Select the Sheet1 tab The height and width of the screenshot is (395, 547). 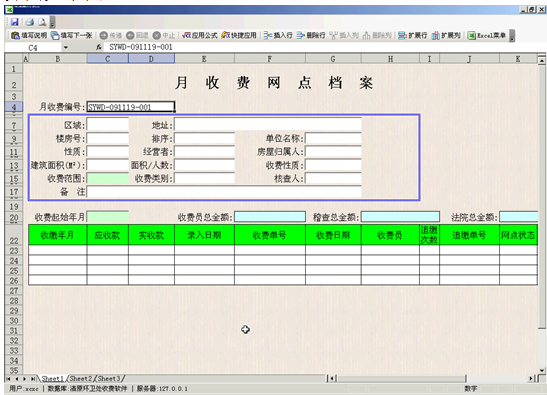coord(53,378)
